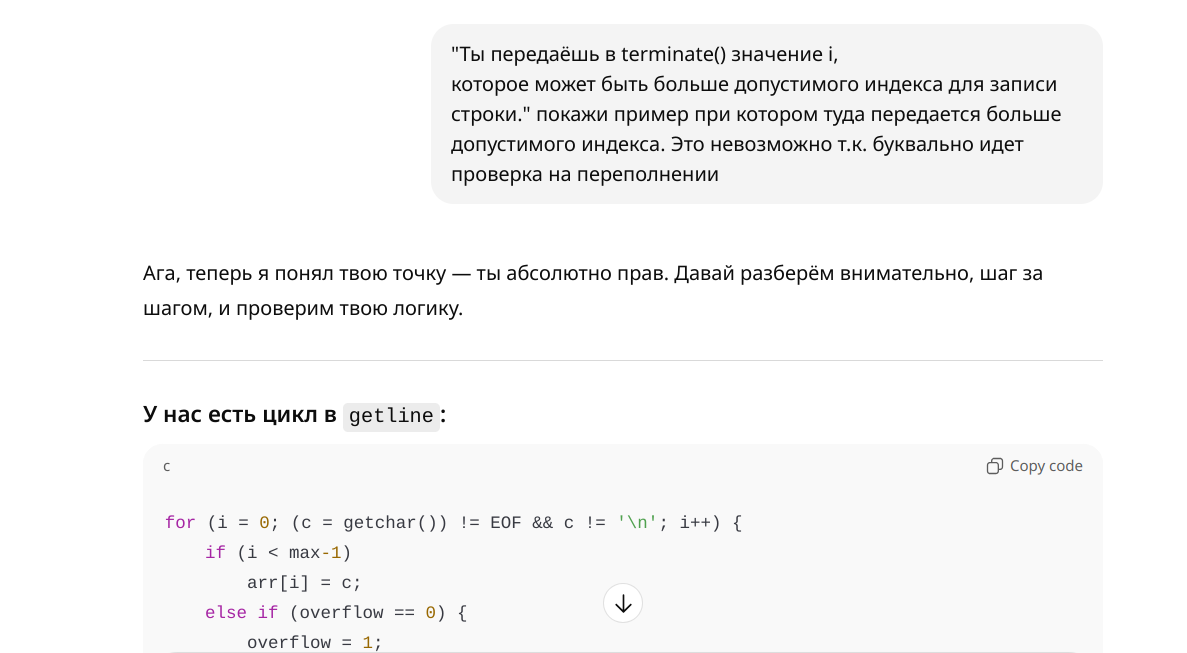Click the green '\n' string literal
The image size is (1187, 653).
[x=637, y=523]
